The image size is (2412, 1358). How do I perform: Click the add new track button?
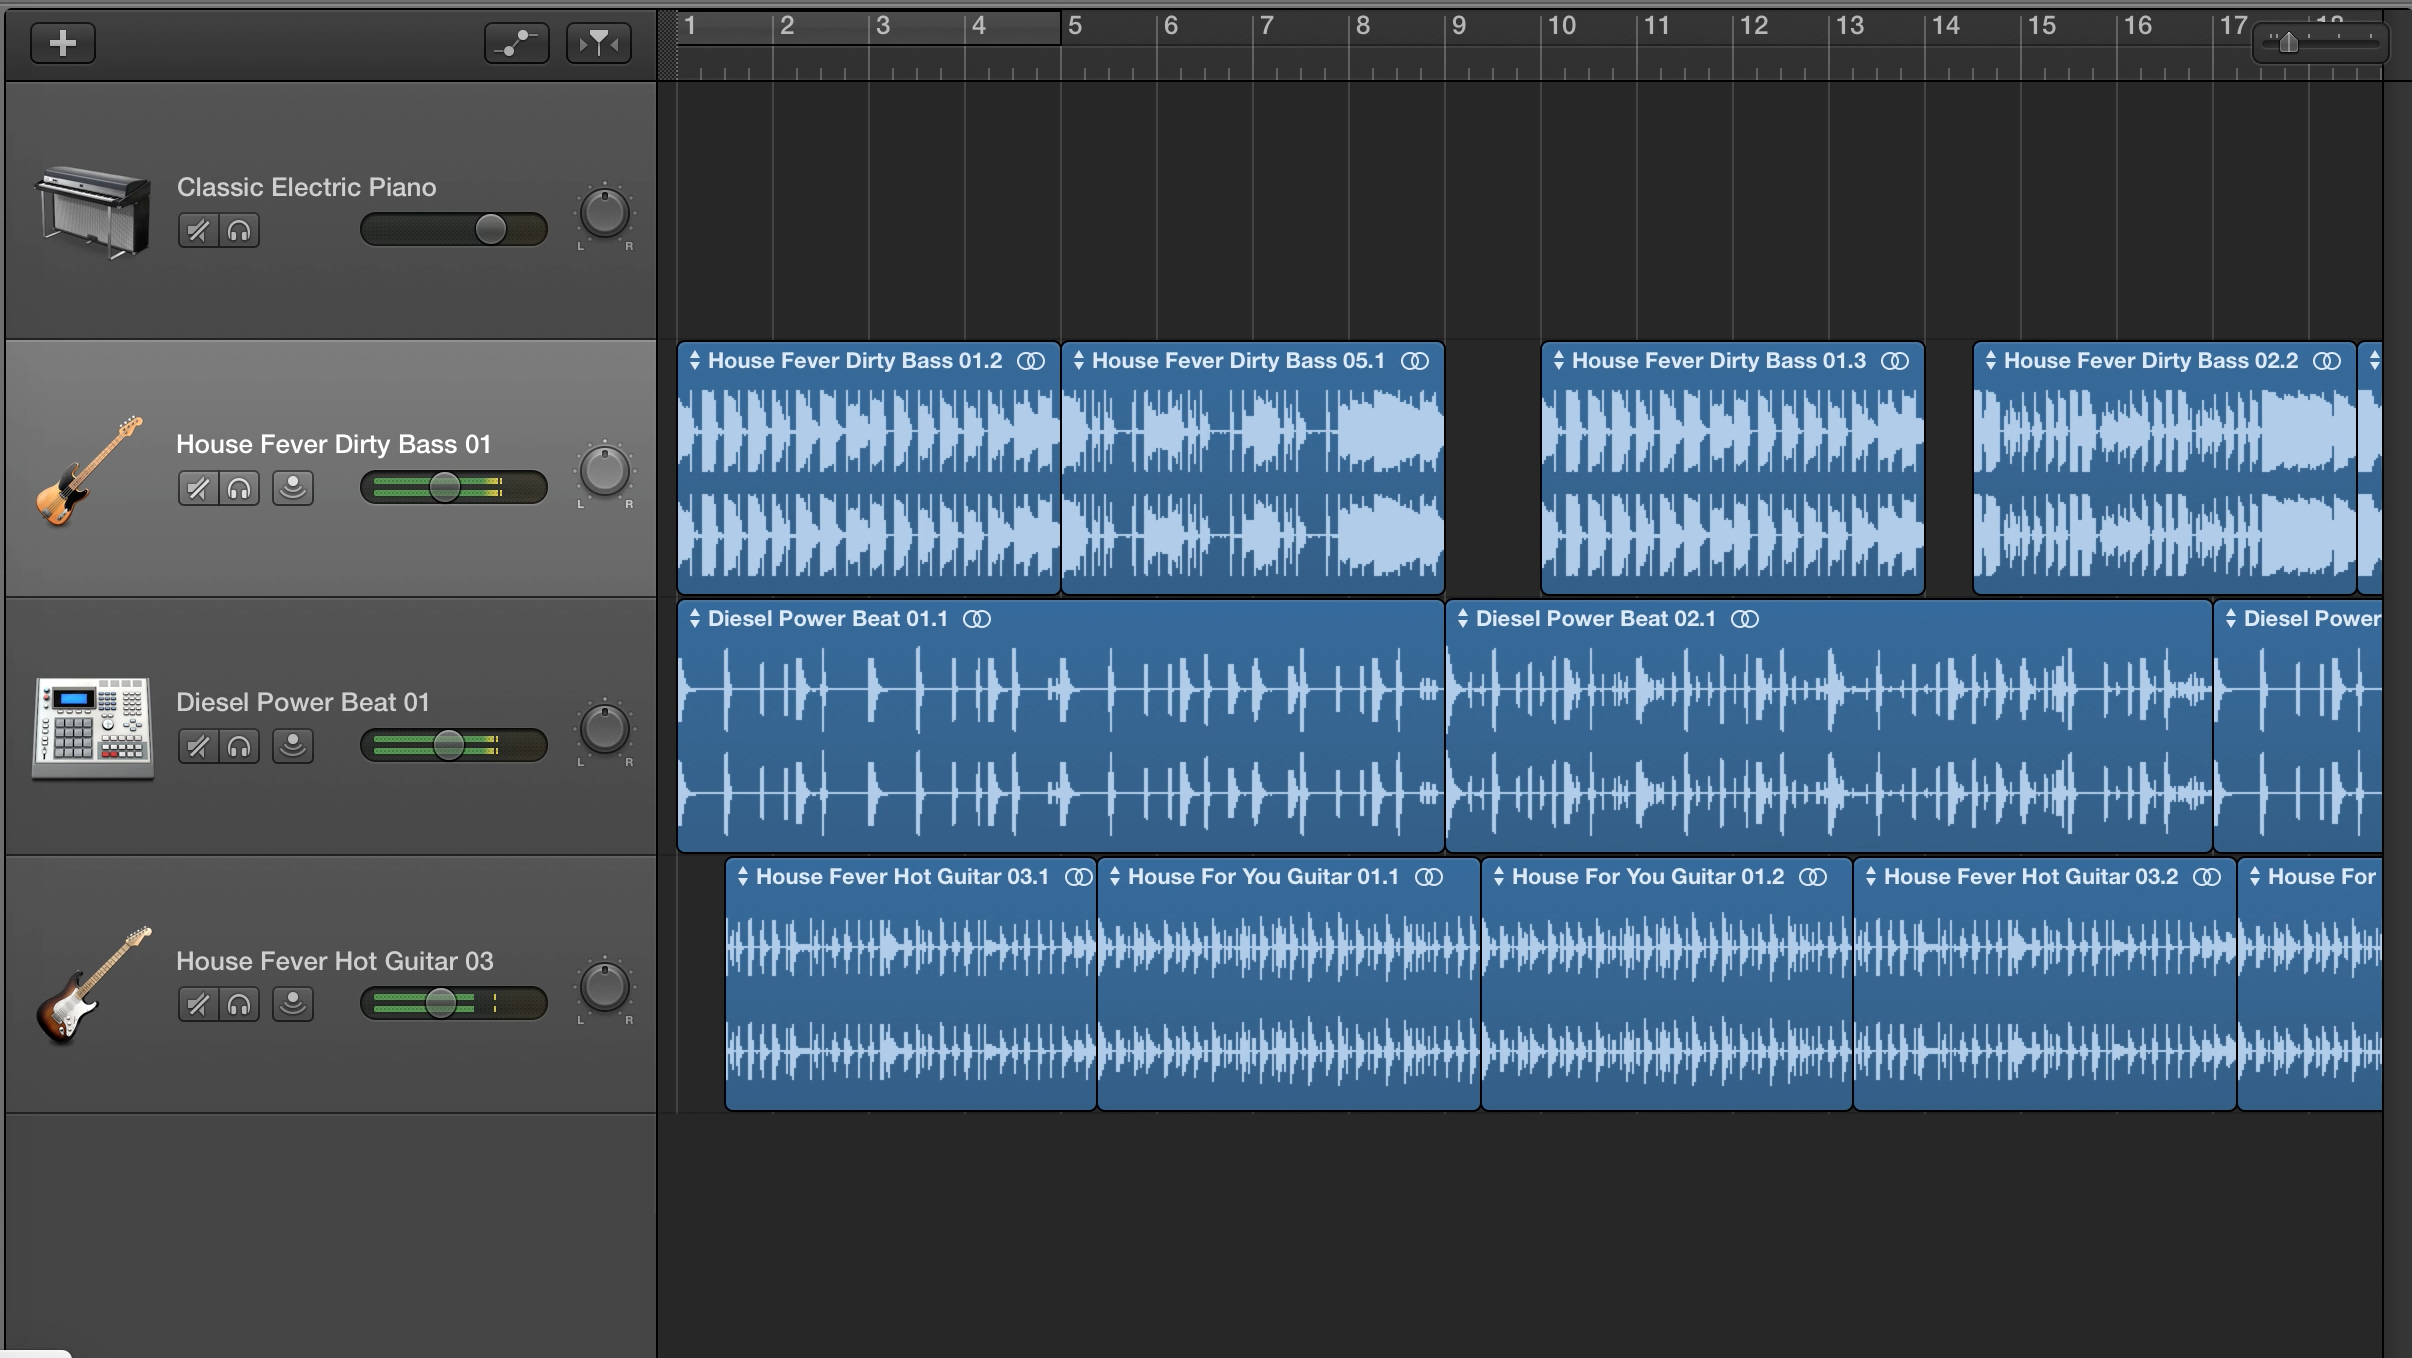61,43
